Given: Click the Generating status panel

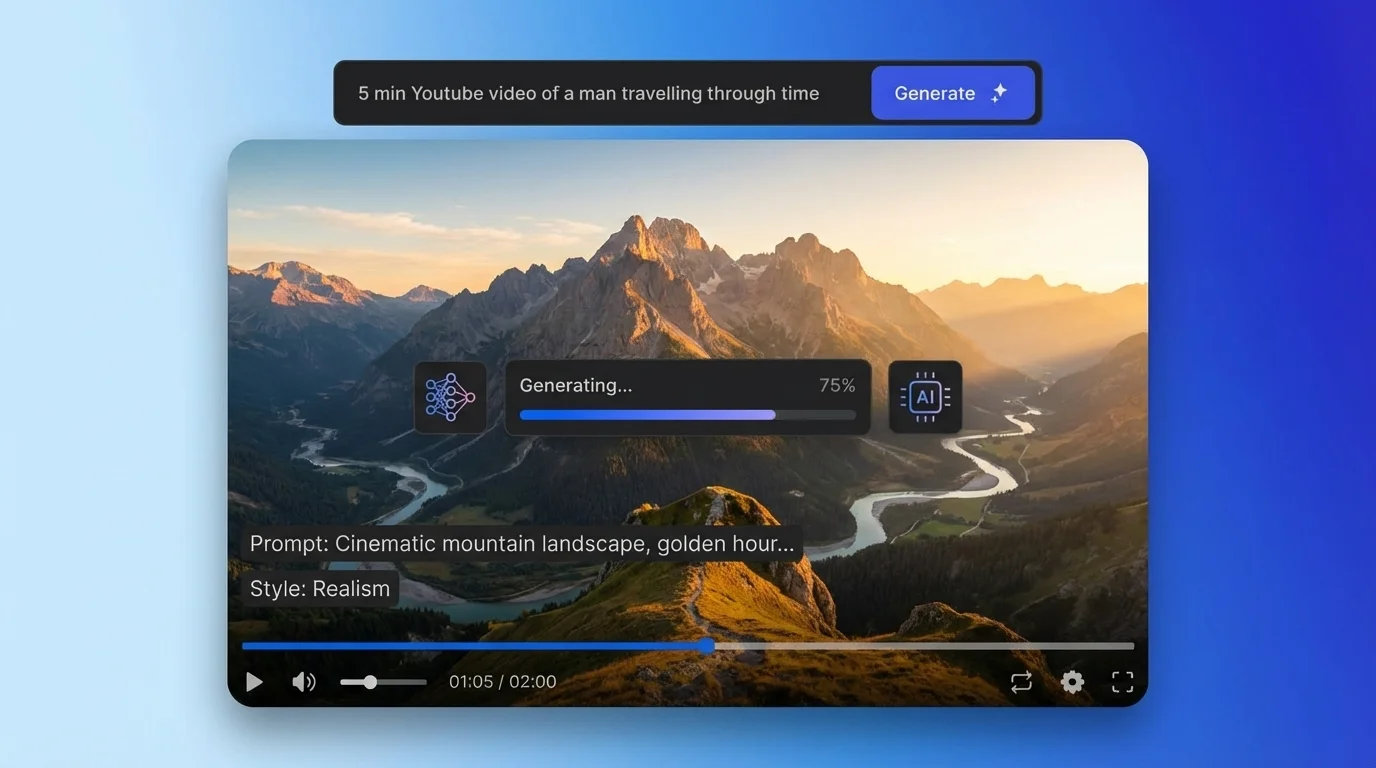Looking at the screenshot, I should [687, 396].
